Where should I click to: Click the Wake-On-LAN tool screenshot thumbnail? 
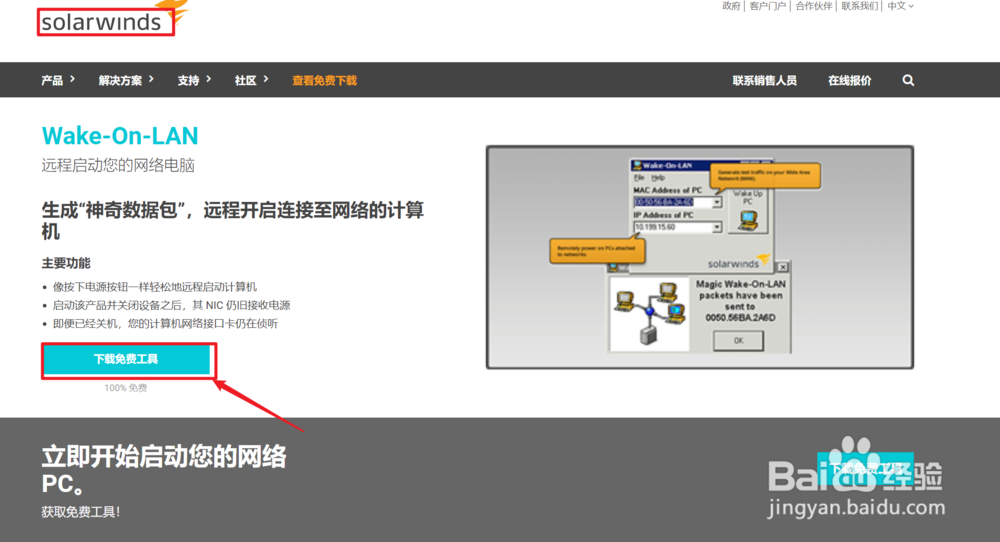pyautogui.click(x=700, y=257)
